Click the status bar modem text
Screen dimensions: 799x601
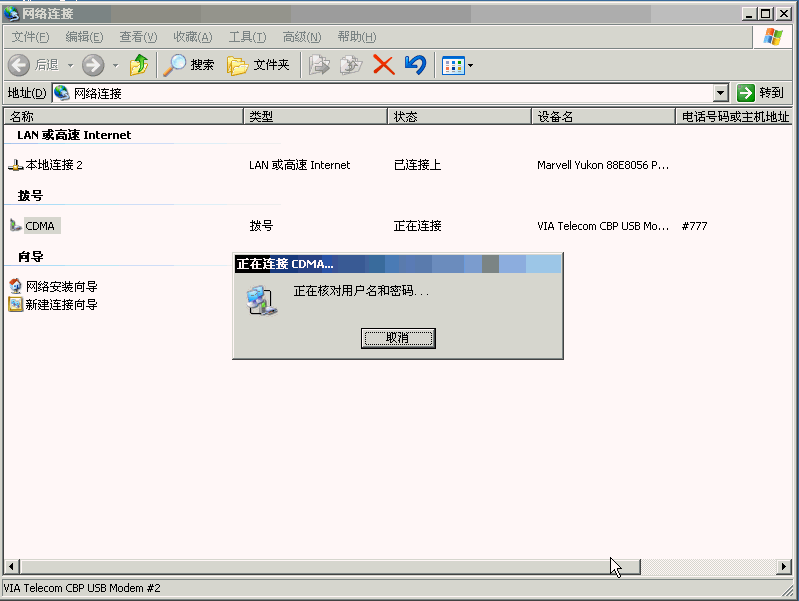[x=82, y=588]
